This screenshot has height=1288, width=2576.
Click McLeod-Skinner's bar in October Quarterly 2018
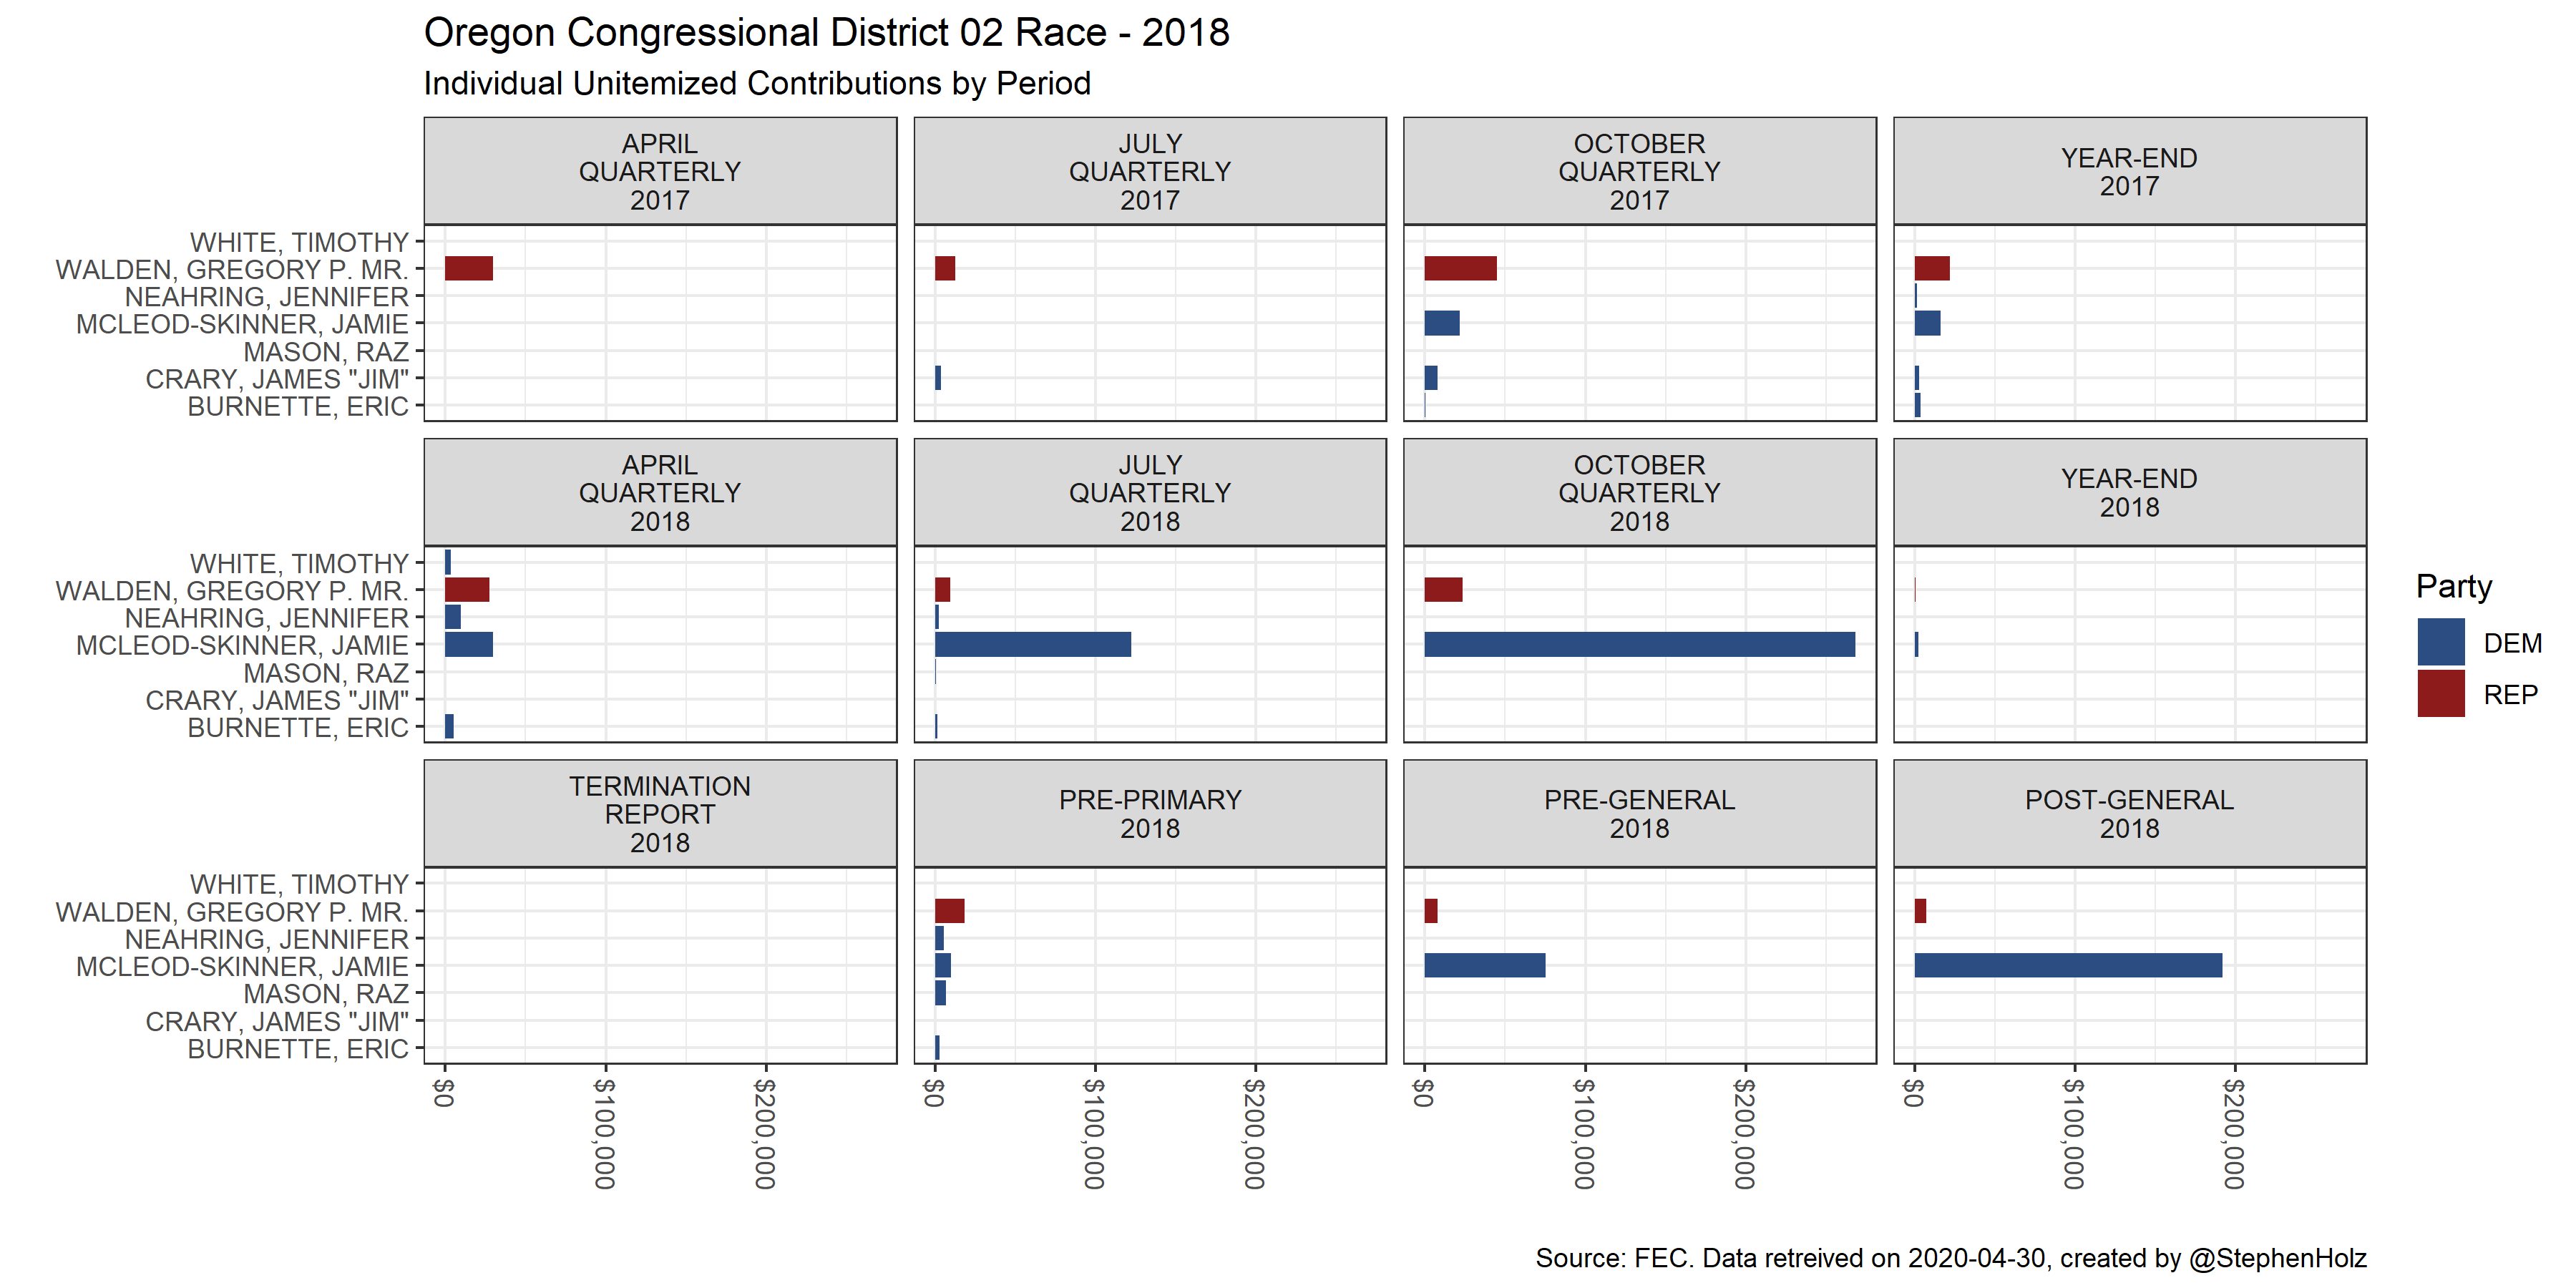(x=1639, y=644)
